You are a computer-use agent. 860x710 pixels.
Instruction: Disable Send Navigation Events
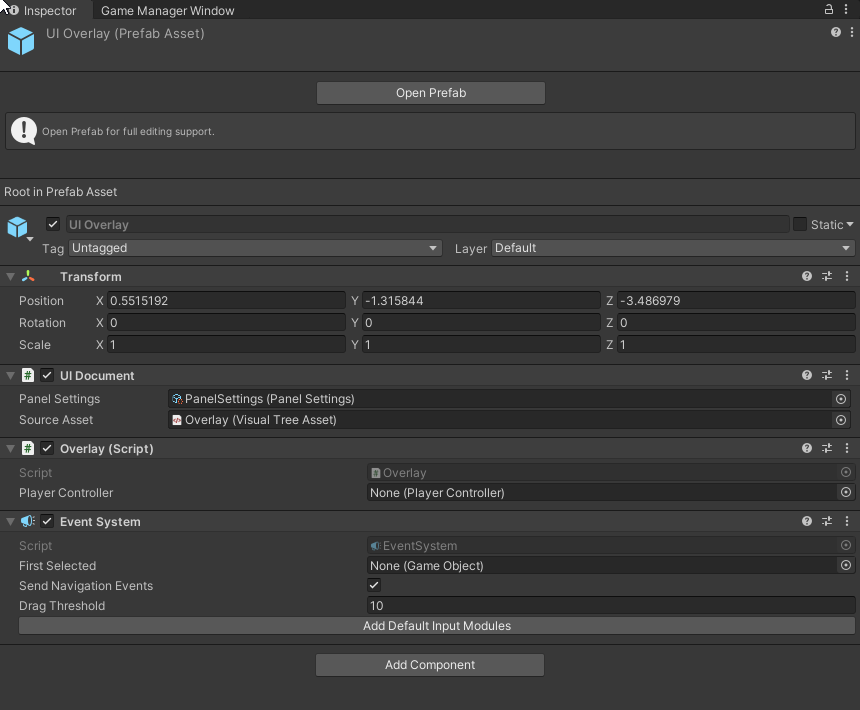coord(374,585)
